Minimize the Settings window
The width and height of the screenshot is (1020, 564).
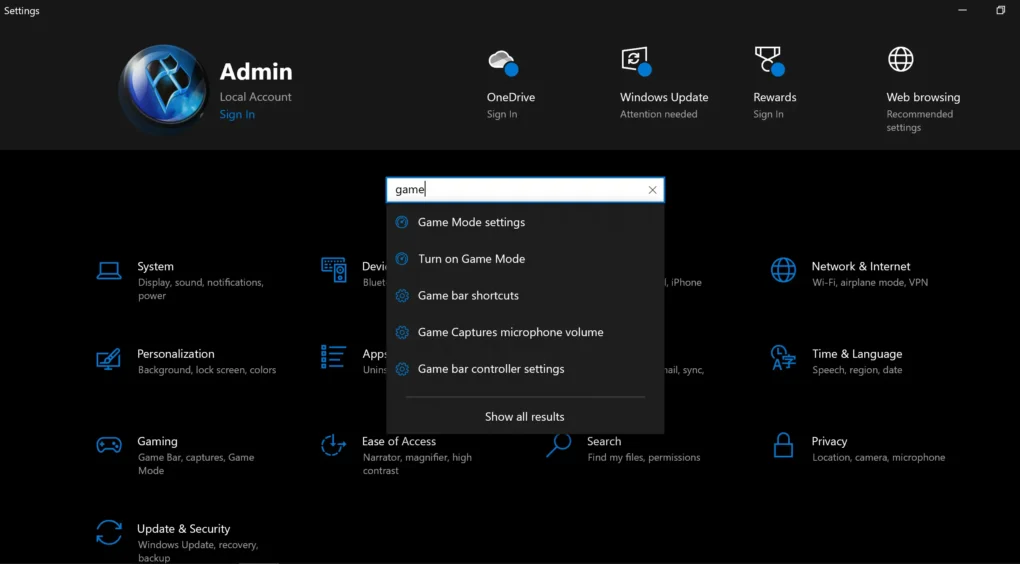point(962,10)
